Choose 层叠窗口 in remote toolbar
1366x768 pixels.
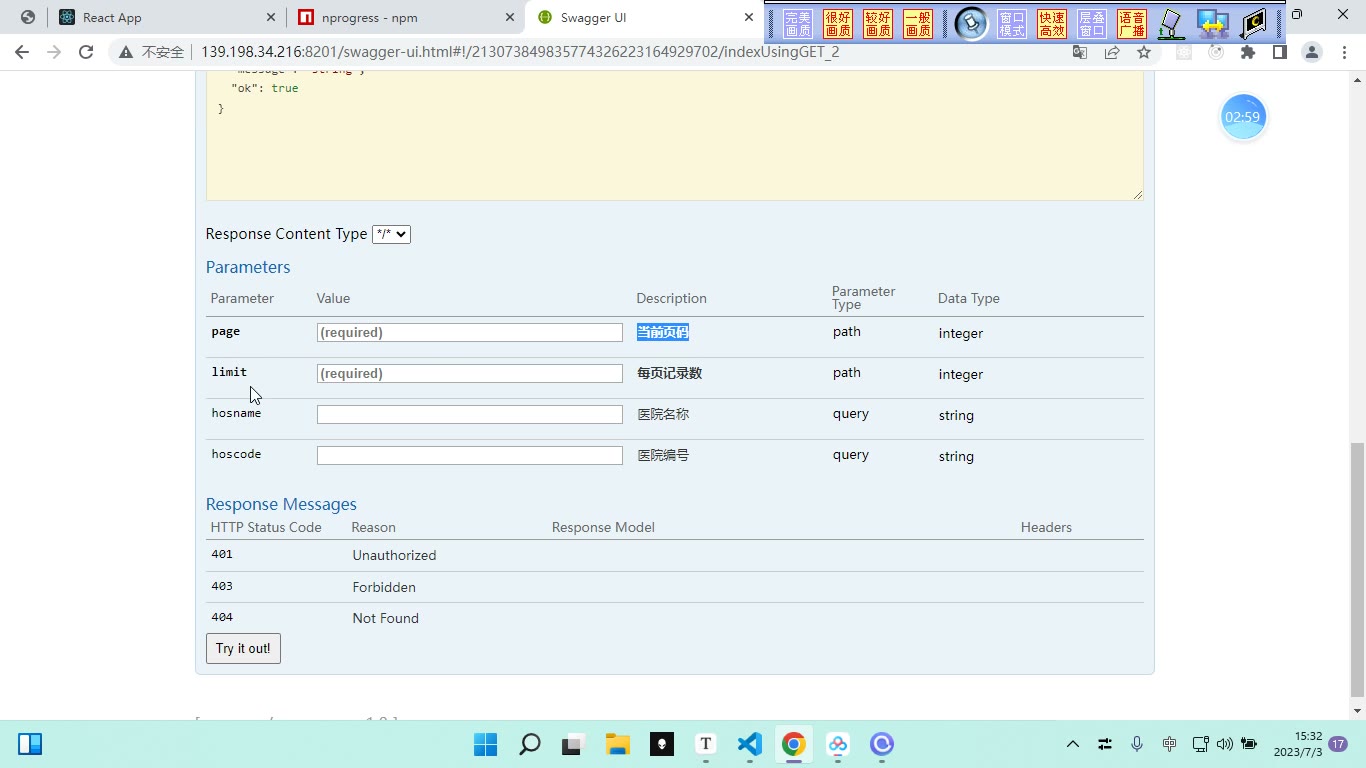coord(1092,24)
